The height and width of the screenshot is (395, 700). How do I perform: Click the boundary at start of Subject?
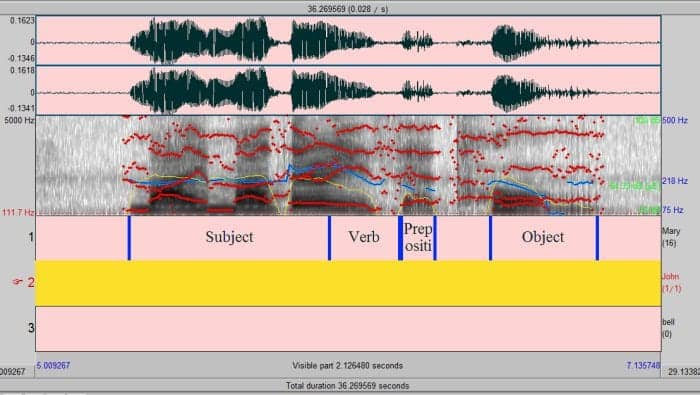[129, 238]
